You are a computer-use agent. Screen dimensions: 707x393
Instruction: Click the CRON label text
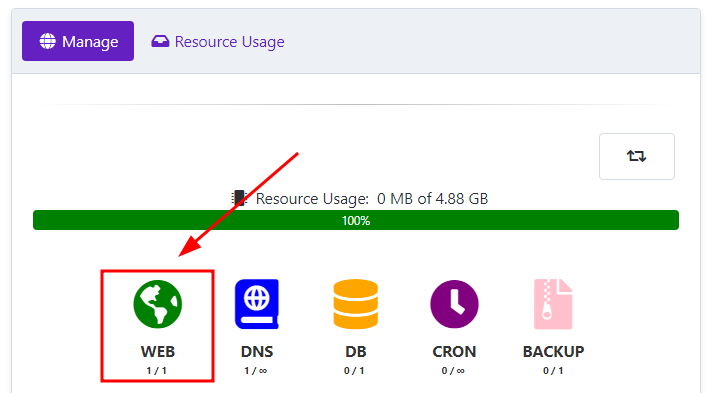tap(454, 352)
